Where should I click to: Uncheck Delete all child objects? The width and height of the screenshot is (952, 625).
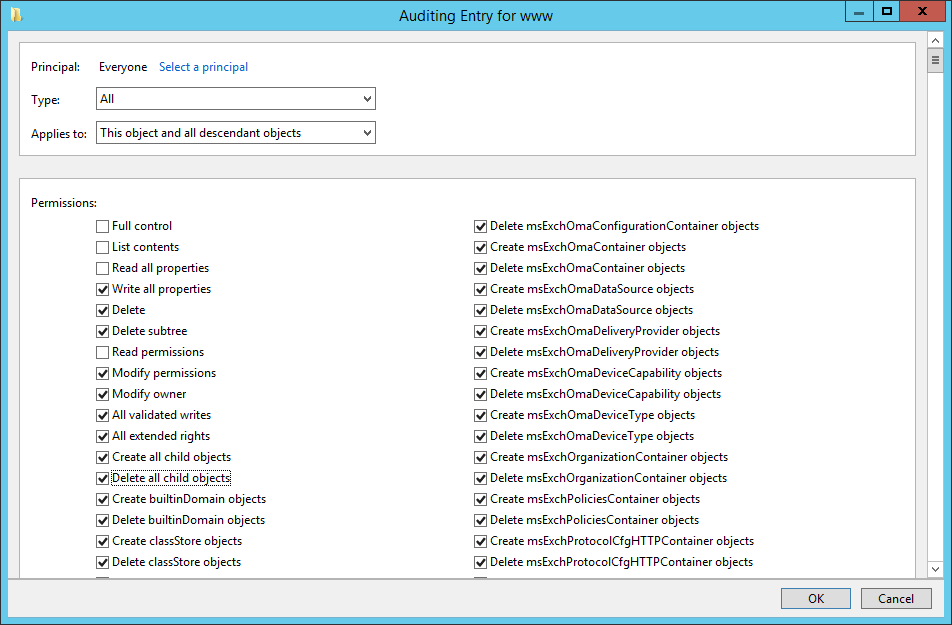tap(103, 479)
